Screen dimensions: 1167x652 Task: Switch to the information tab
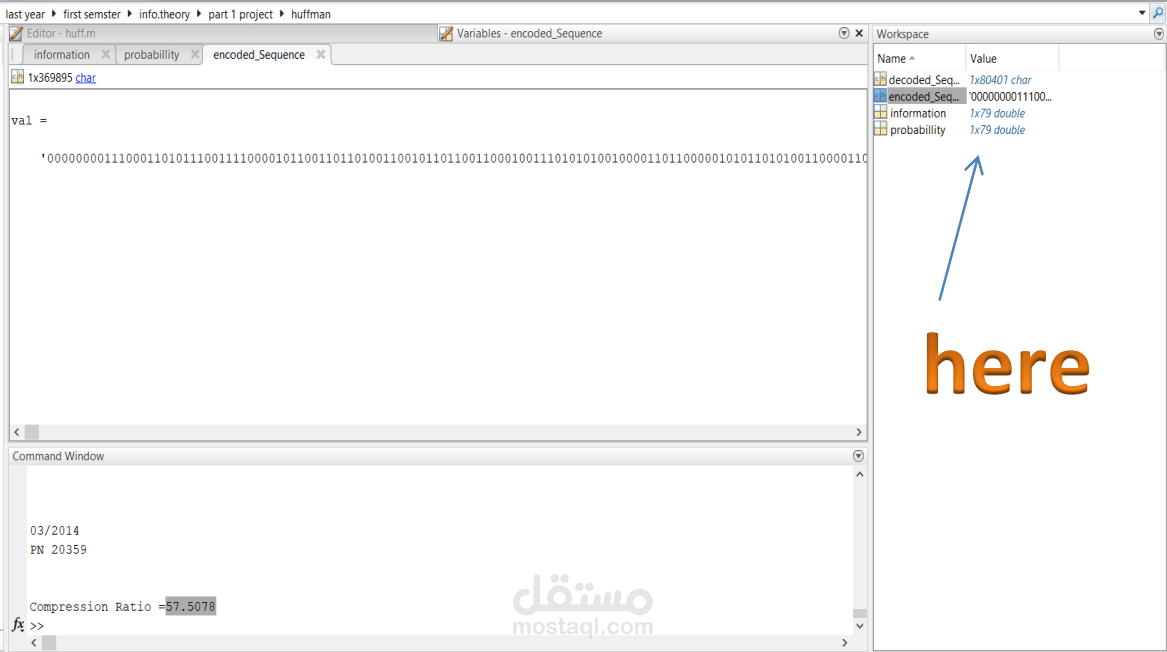[60, 55]
